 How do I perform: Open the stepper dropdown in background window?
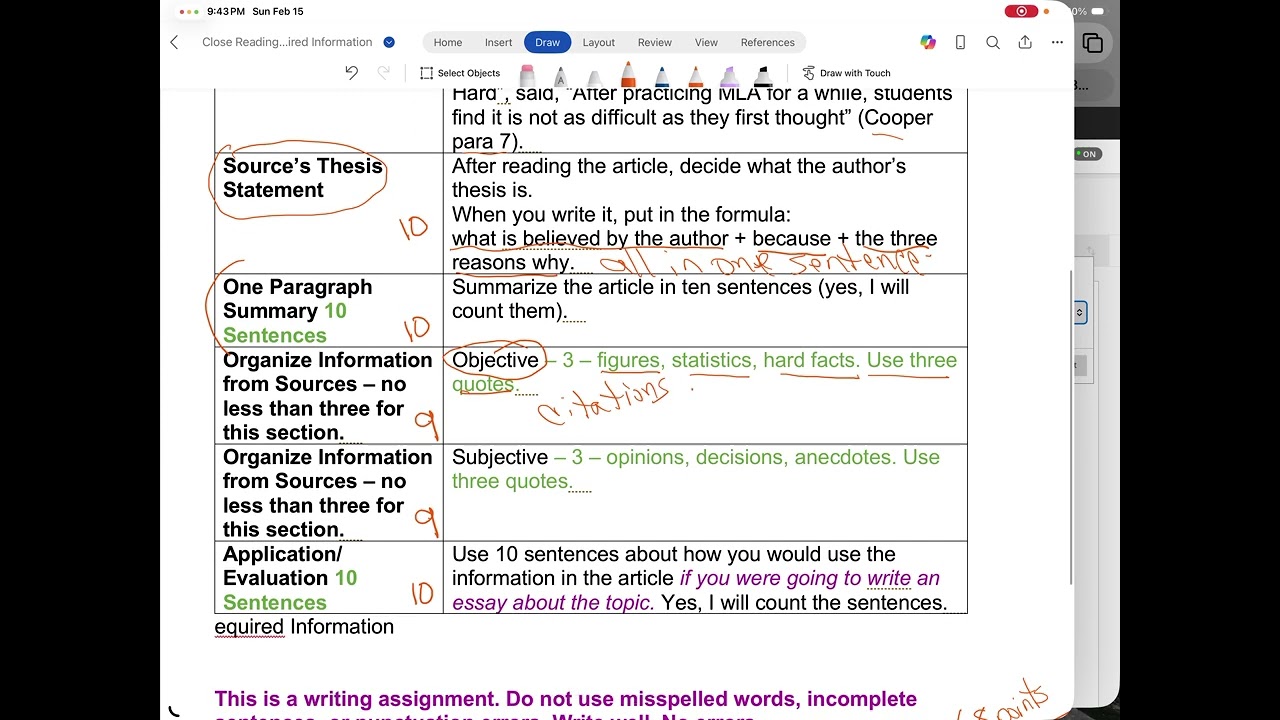pyautogui.click(x=1080, y=313)
